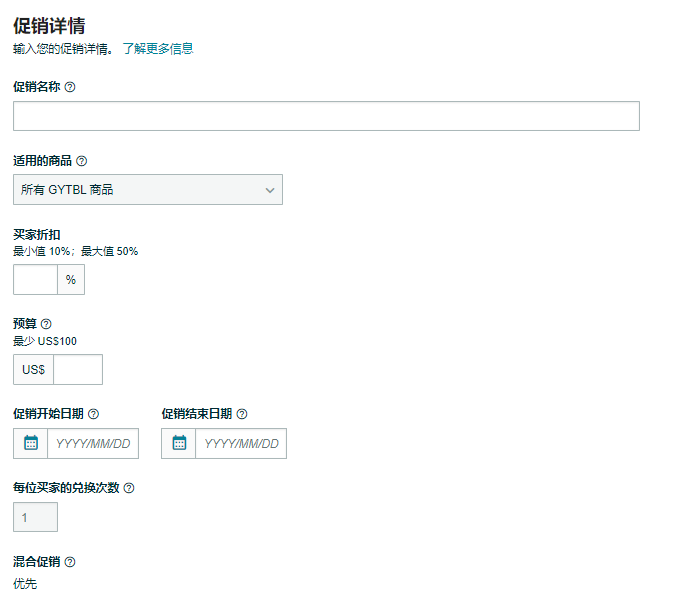Click the 促销结束日期 YYYY/MM/DD field

pyautogui.click(x=240, y=443)
